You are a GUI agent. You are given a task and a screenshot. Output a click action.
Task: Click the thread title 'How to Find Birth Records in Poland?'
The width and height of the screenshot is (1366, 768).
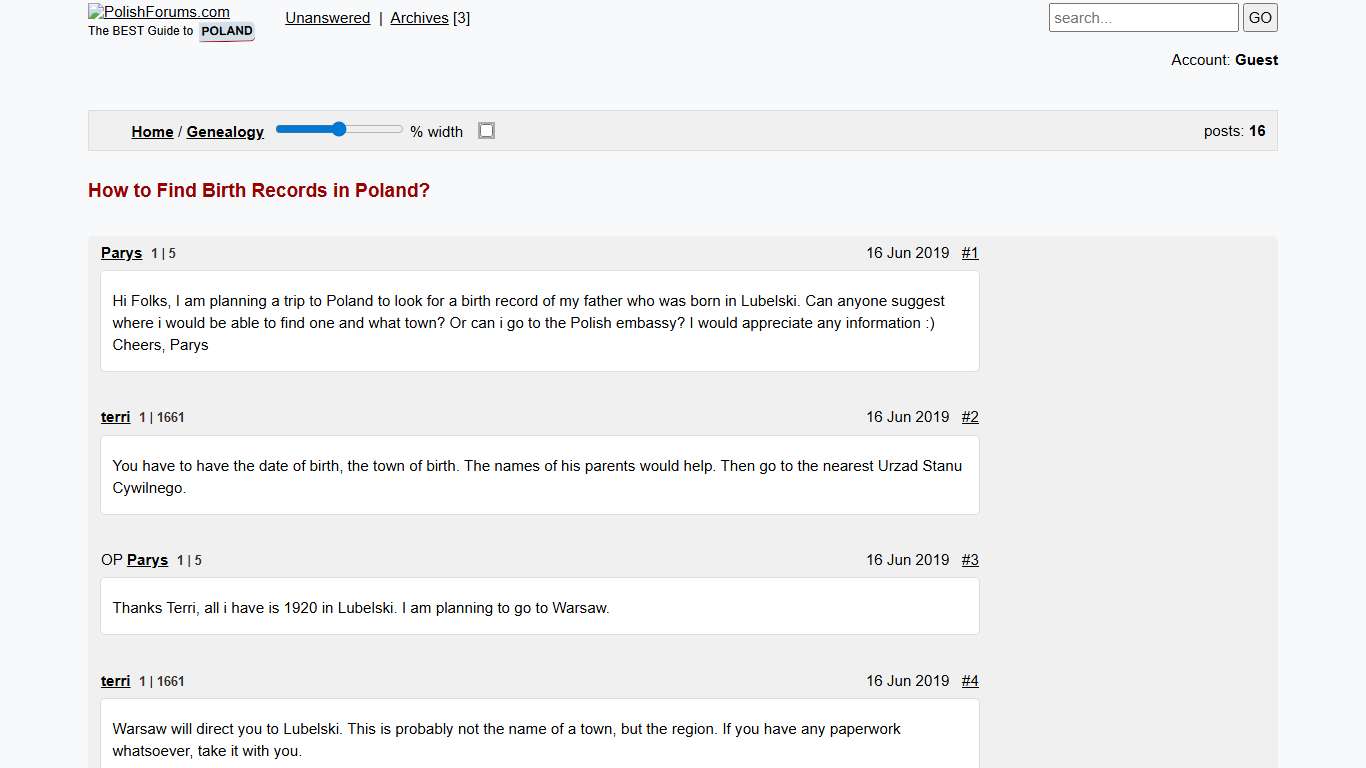(259, 190)
